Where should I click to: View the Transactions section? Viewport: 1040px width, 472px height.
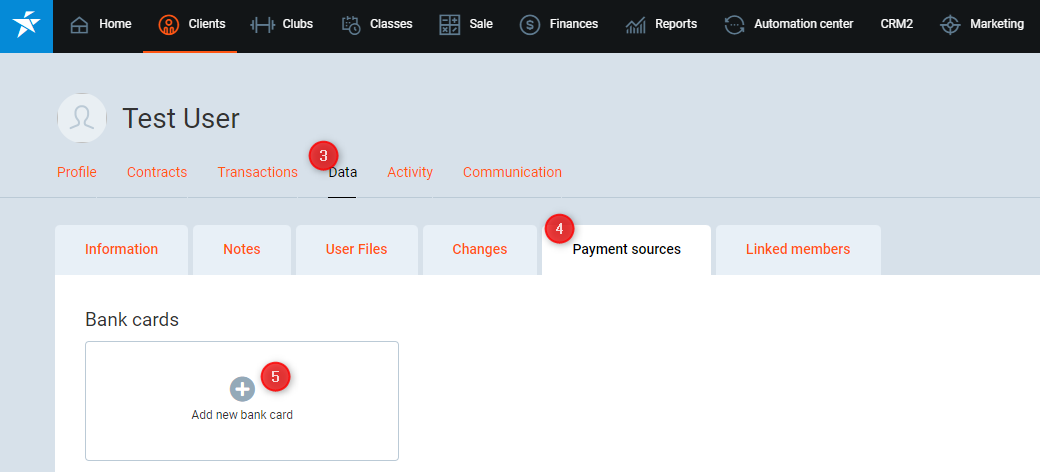pyautogui.click(x=257, y=172)
